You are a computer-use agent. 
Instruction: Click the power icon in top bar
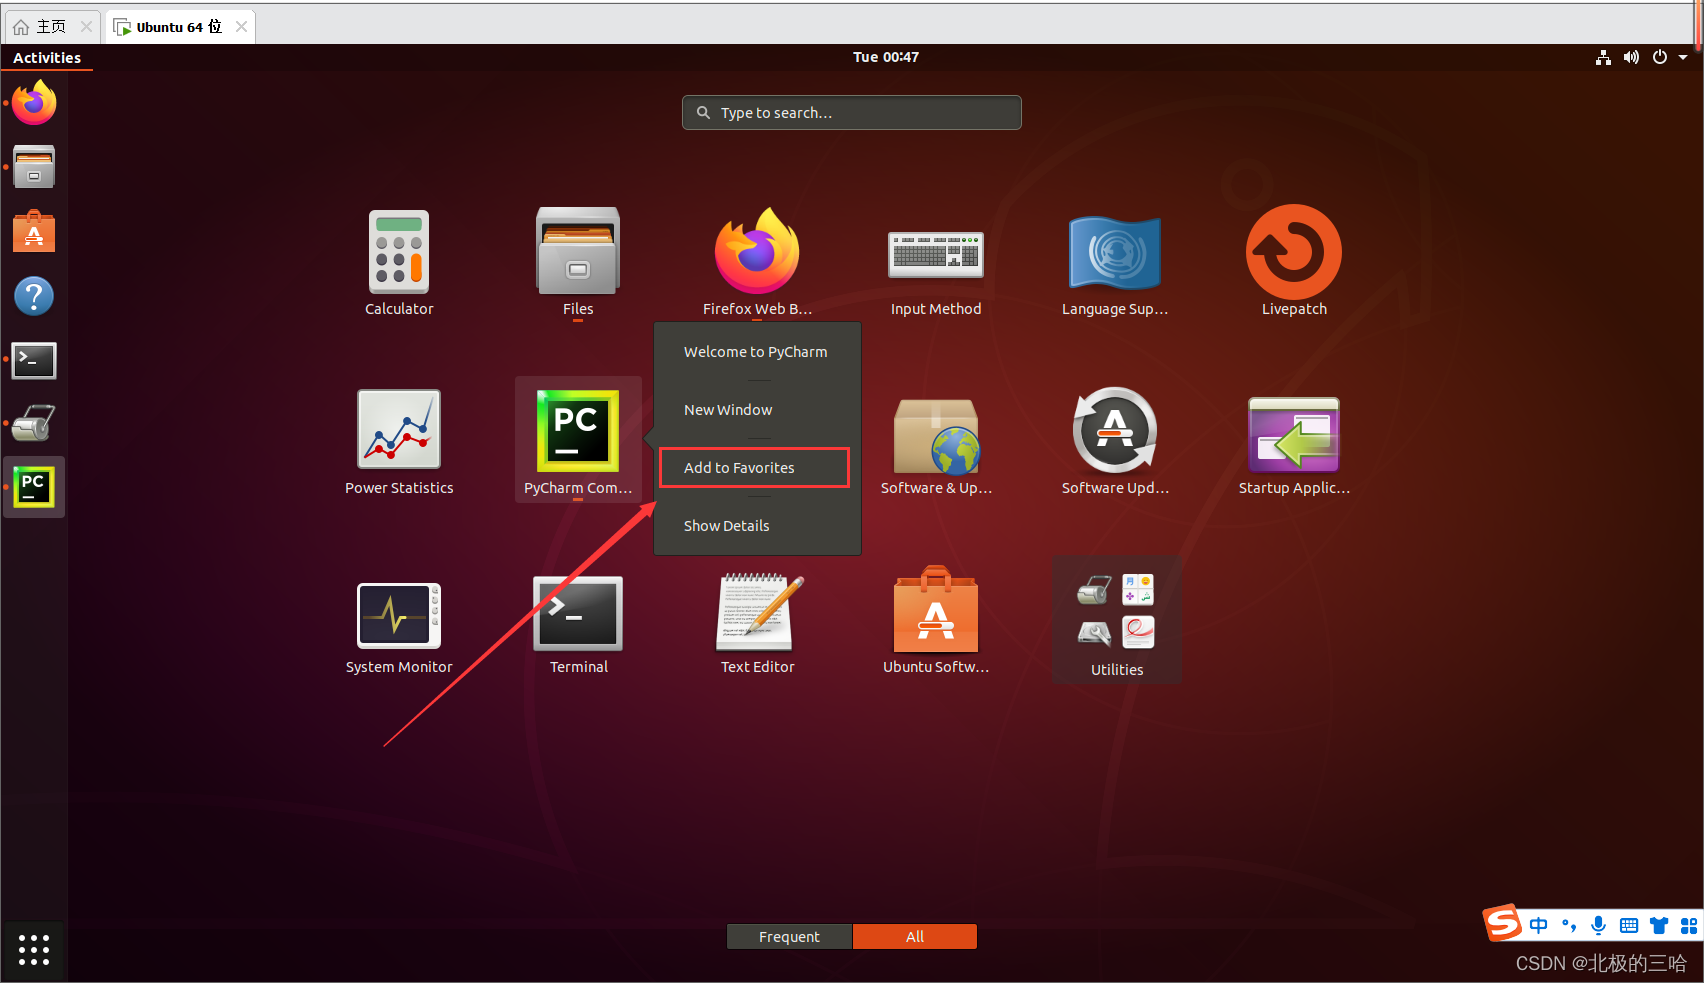(x=1660, y=57)
